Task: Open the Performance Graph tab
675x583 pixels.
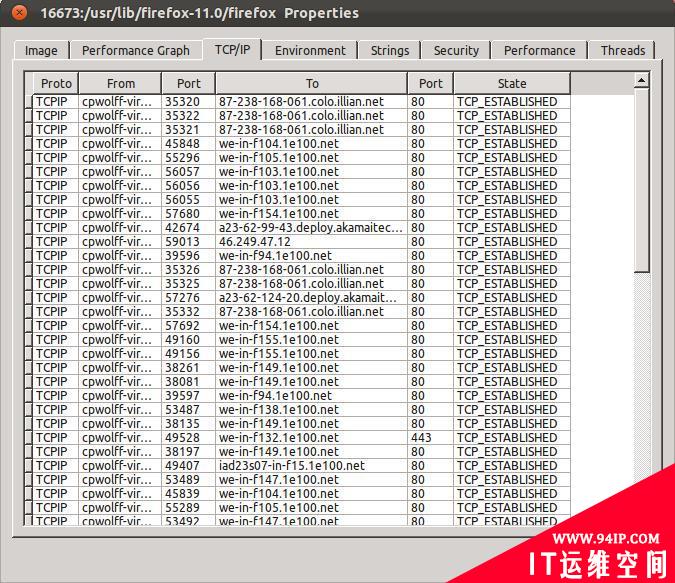Action: point(136,50)
